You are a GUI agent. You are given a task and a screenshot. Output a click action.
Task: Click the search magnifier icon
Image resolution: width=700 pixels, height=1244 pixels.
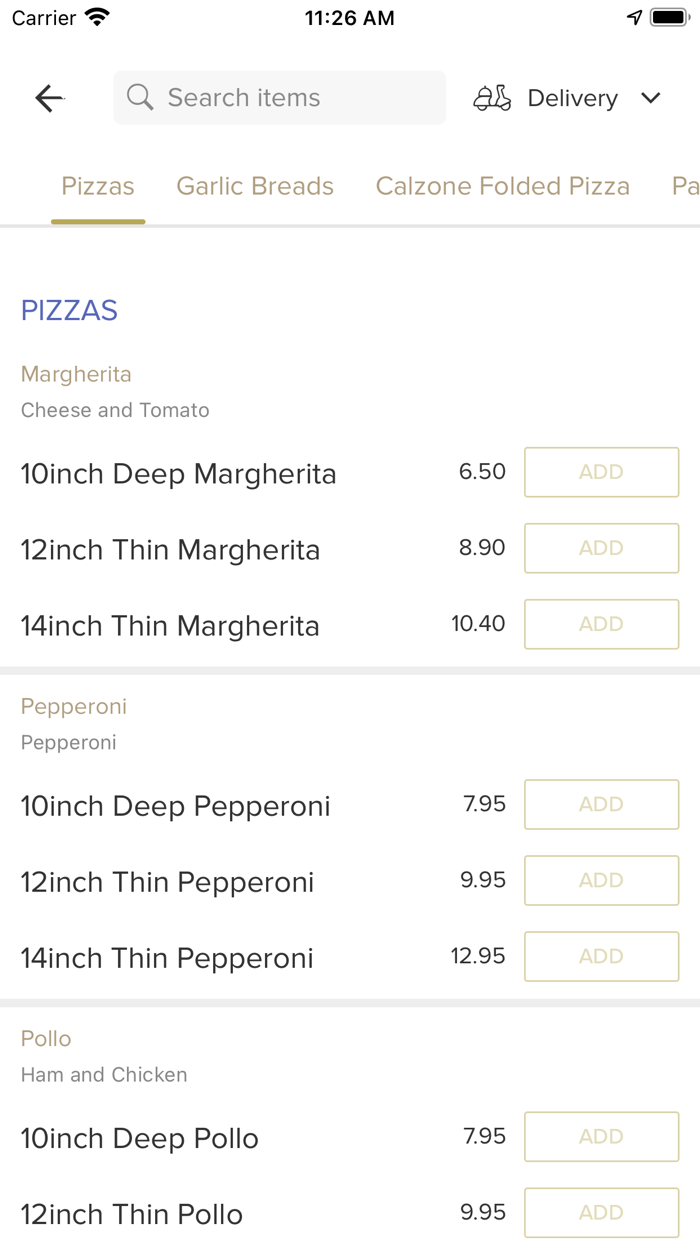pyautogui.click(x=141, y=98)
